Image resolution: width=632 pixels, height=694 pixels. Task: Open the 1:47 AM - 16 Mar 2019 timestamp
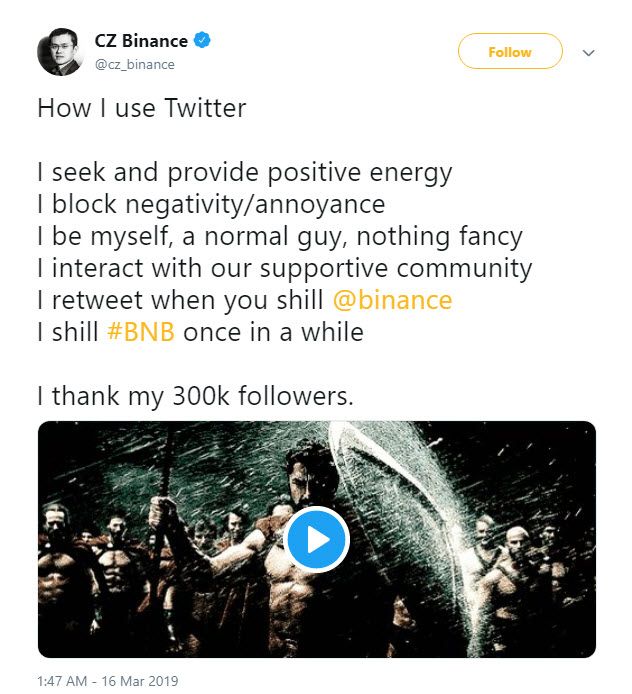pos(107,681)
